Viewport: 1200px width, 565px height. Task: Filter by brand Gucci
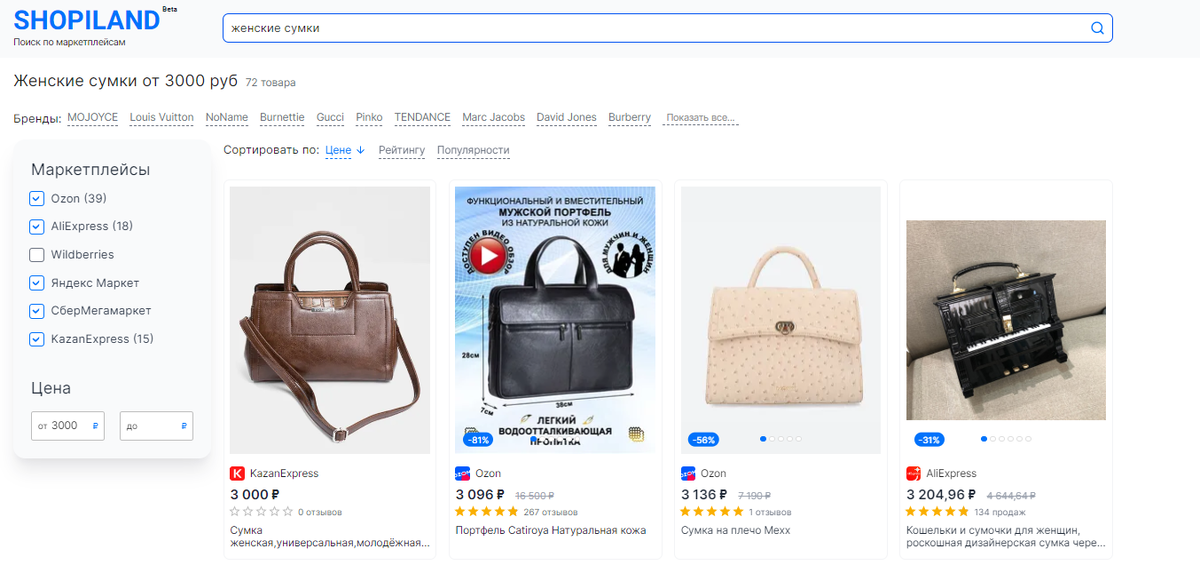click(330, 117)
